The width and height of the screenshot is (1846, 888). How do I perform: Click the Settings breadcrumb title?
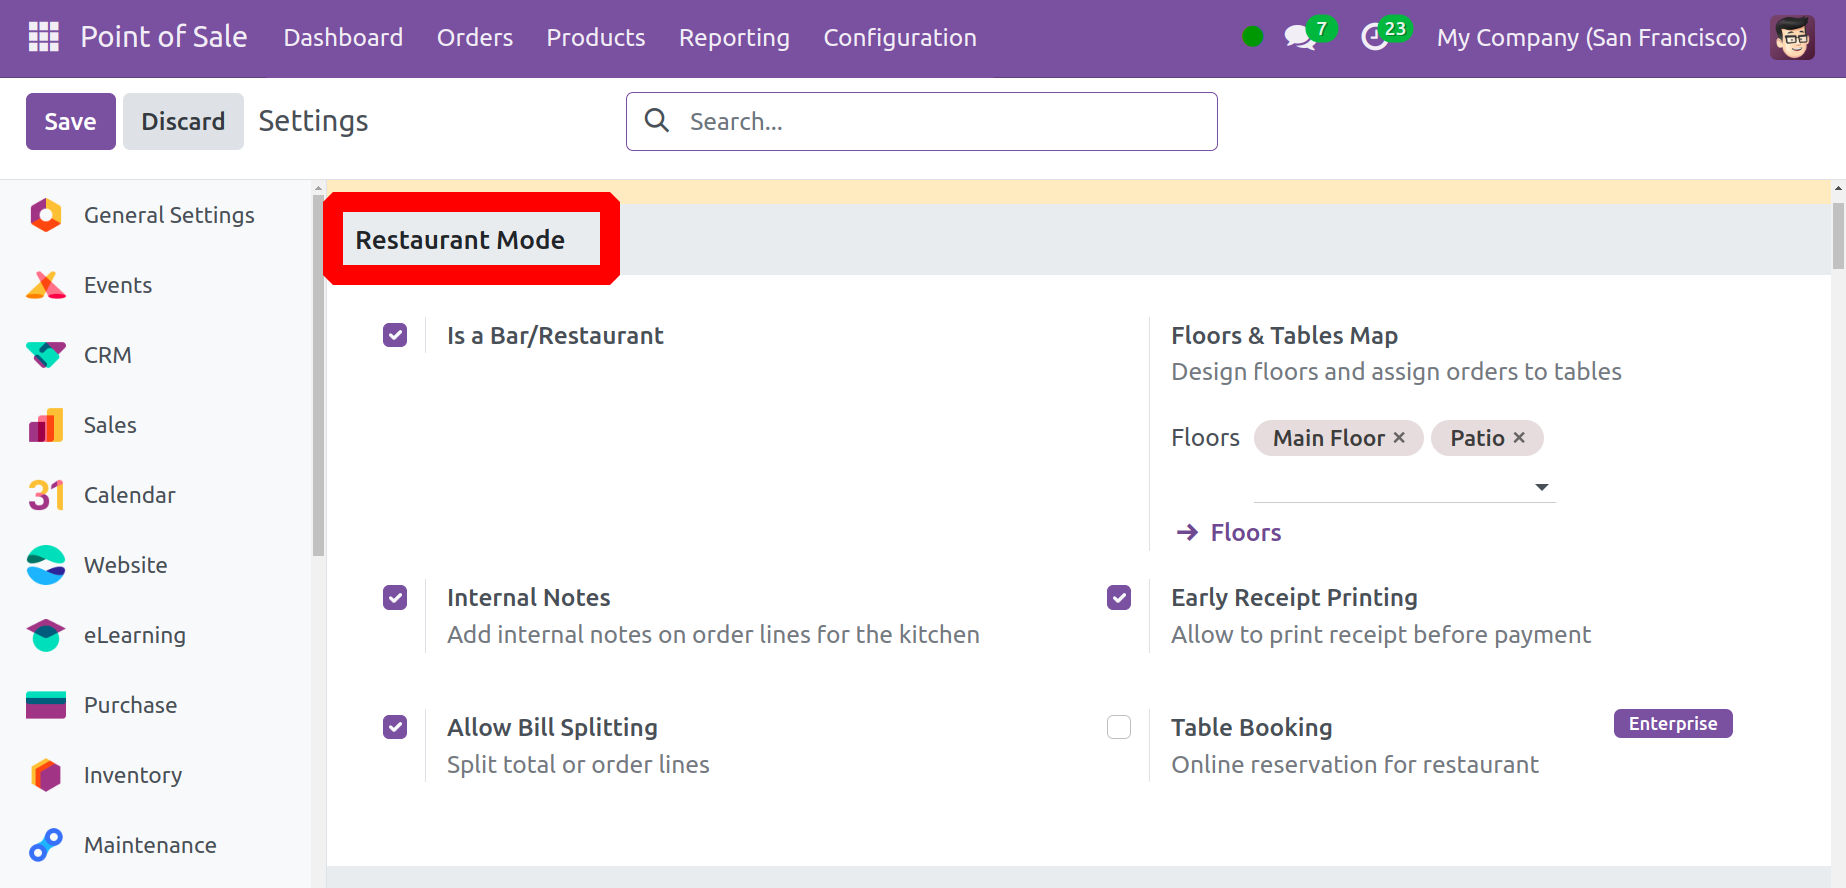point(313,121)
